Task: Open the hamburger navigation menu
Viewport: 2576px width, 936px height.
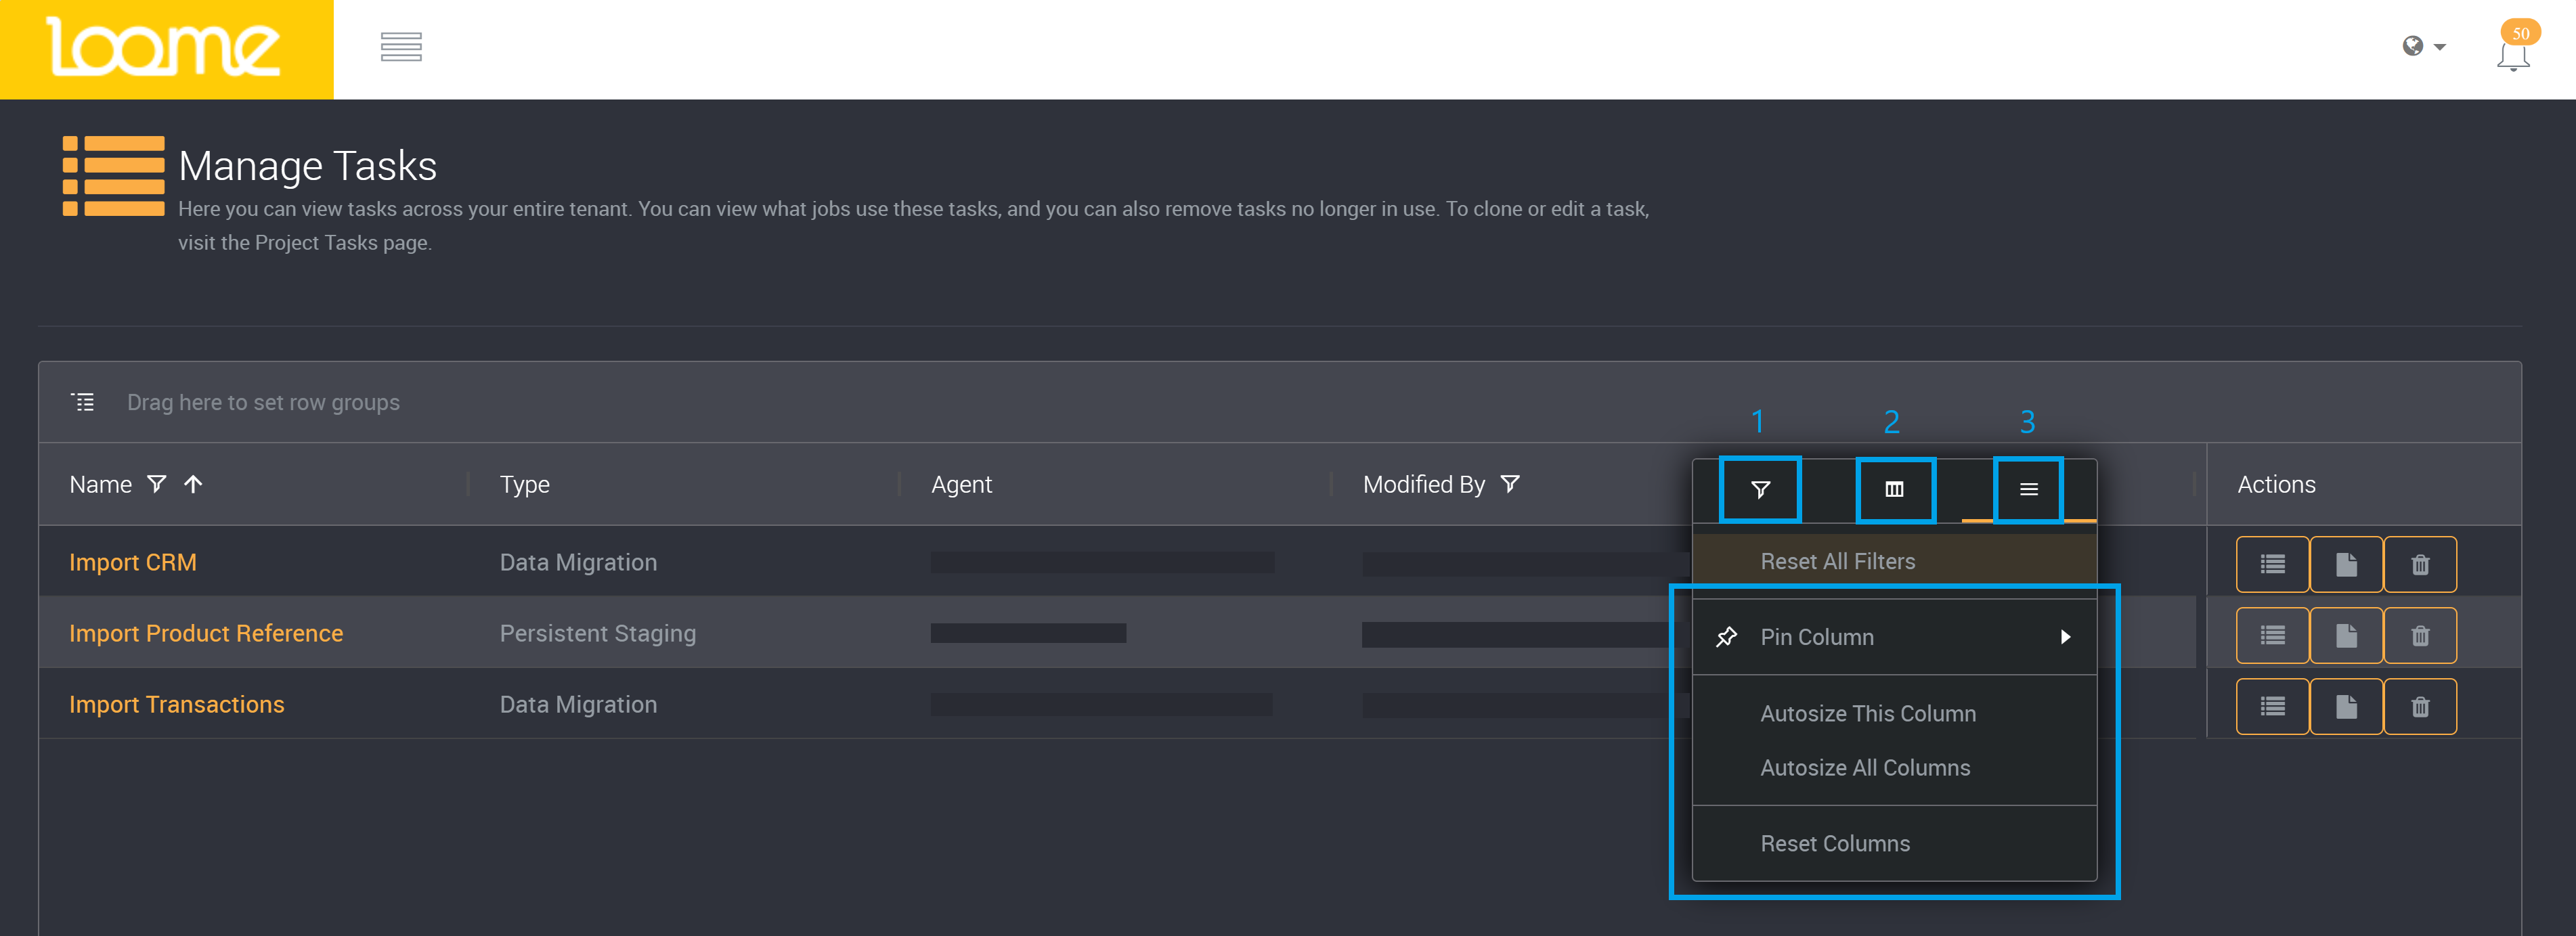Action: pos(401,47)
